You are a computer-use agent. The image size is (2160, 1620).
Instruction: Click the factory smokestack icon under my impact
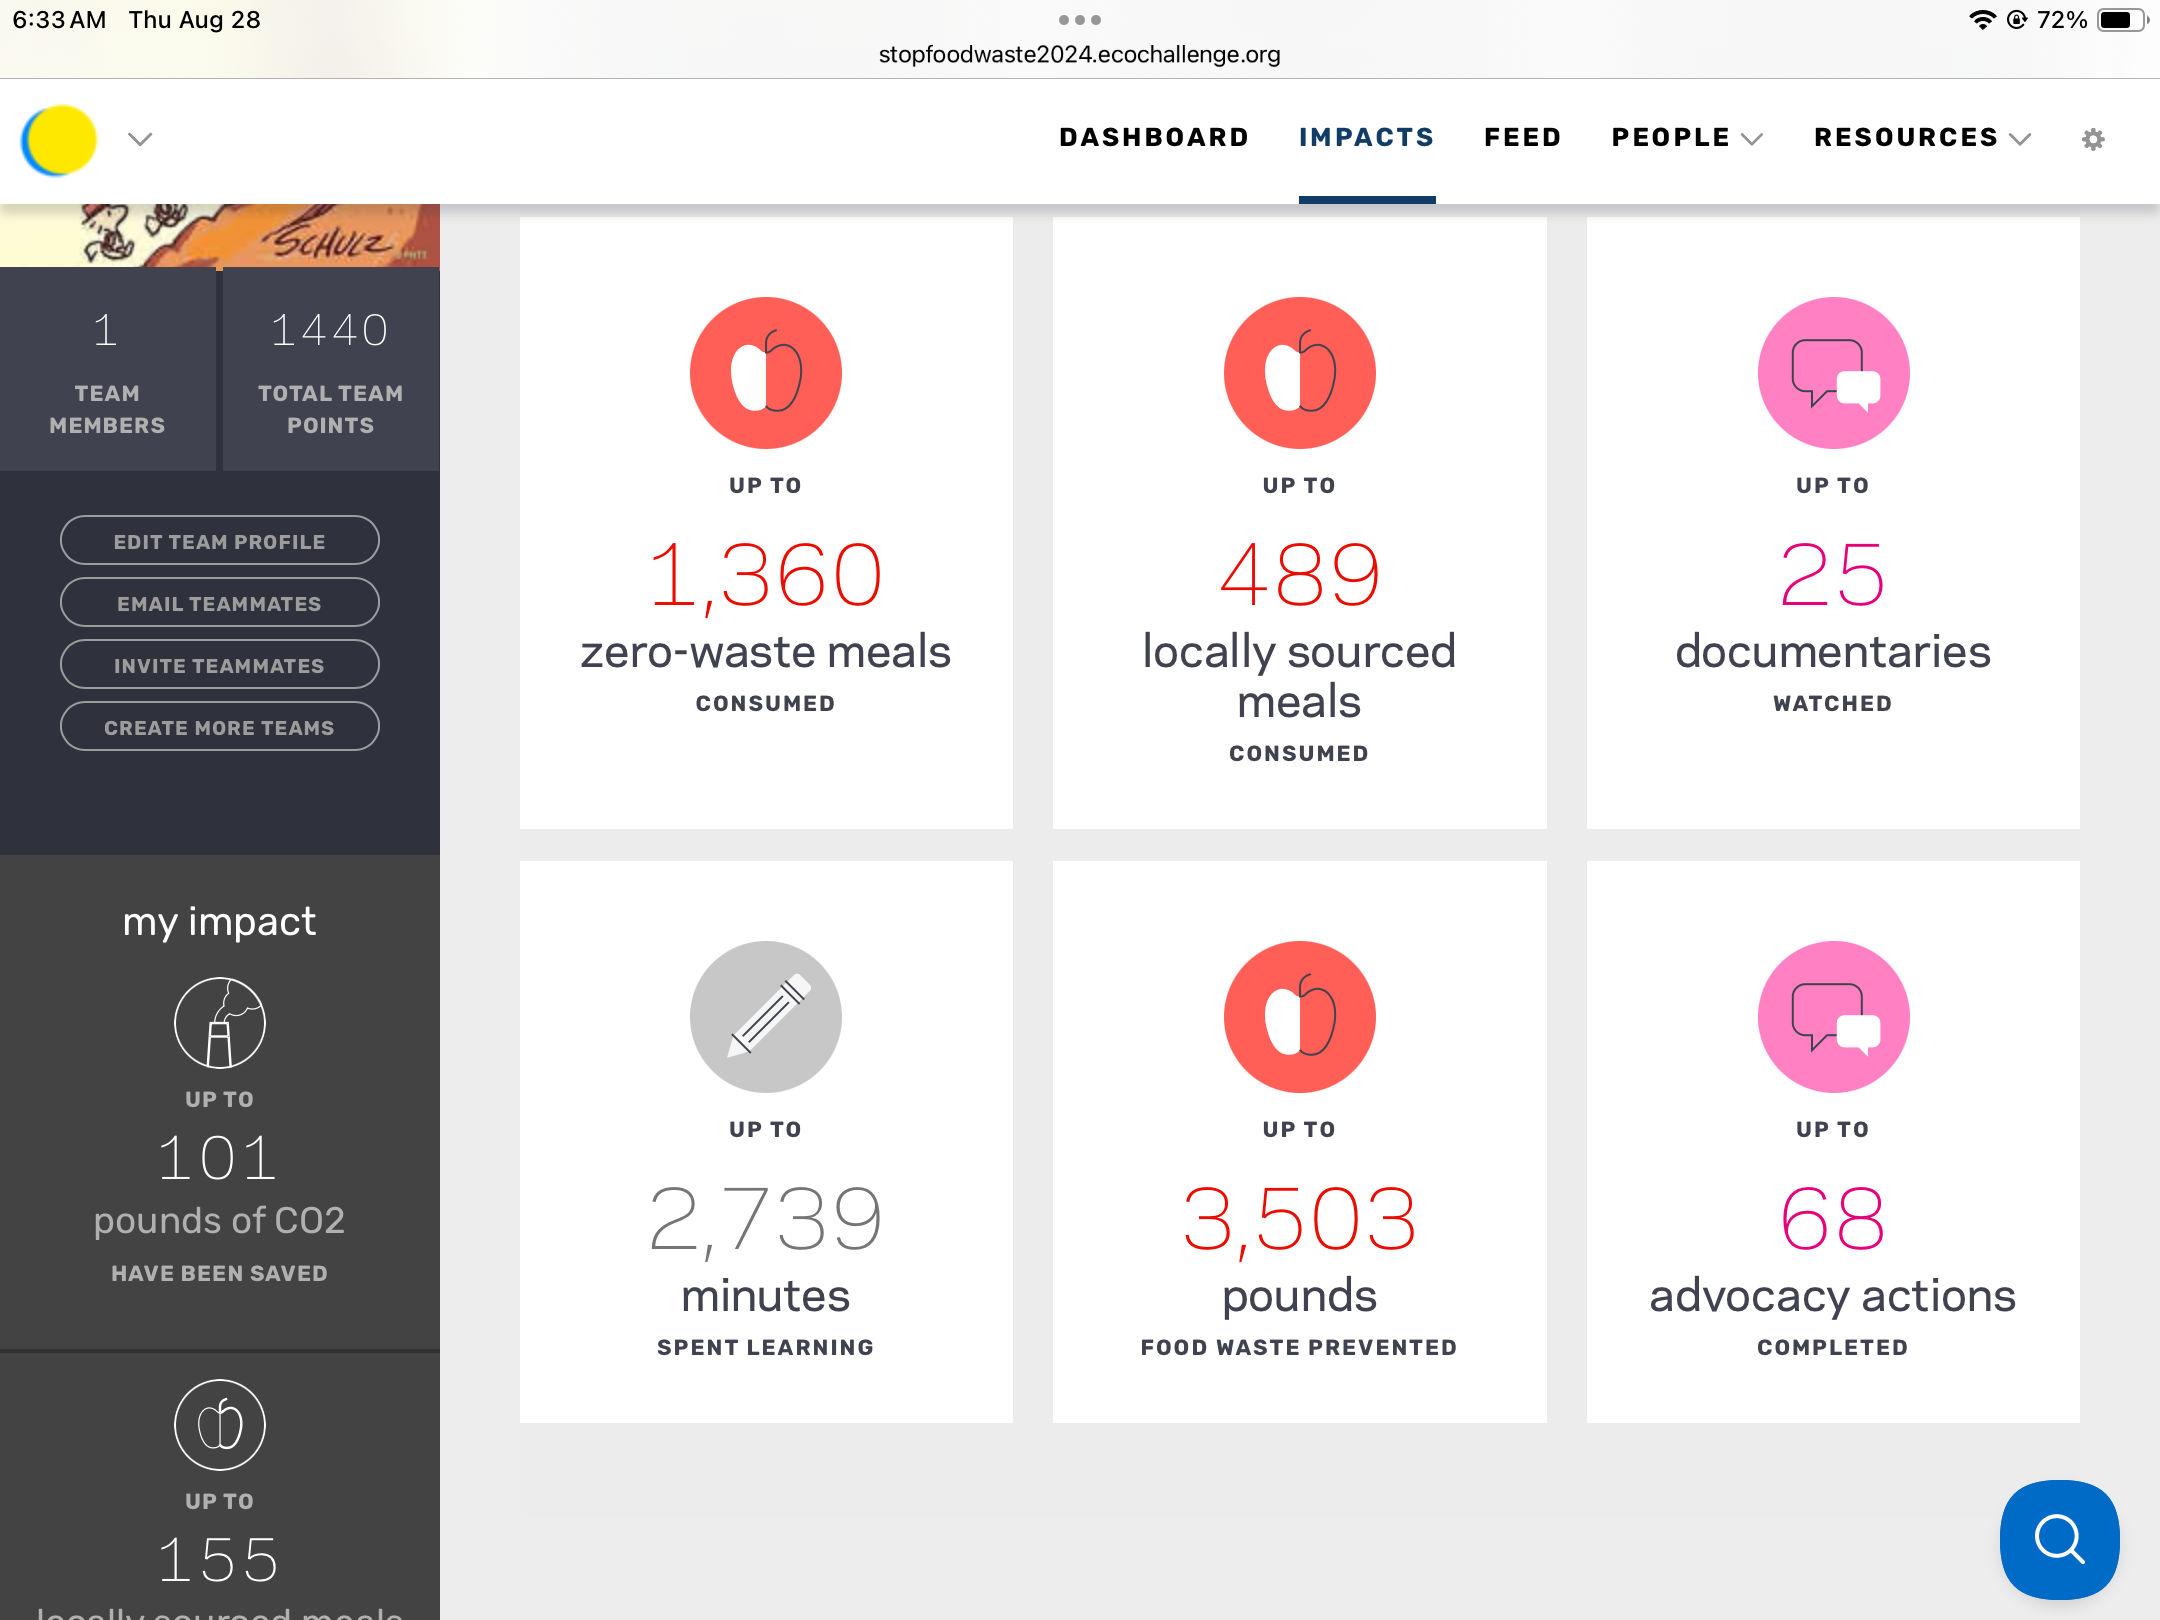219,1023
